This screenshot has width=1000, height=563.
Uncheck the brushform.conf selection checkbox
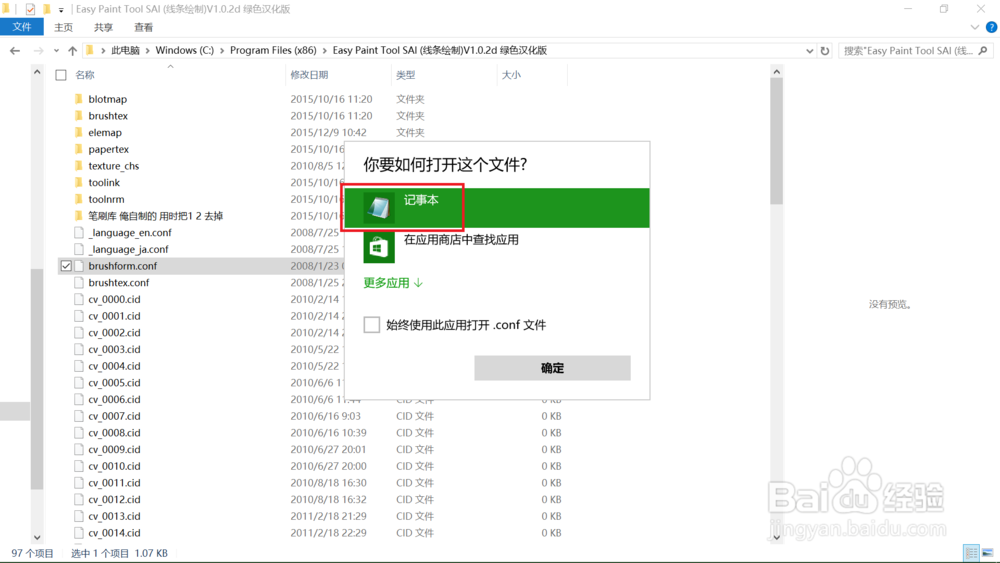coord(66,266)
